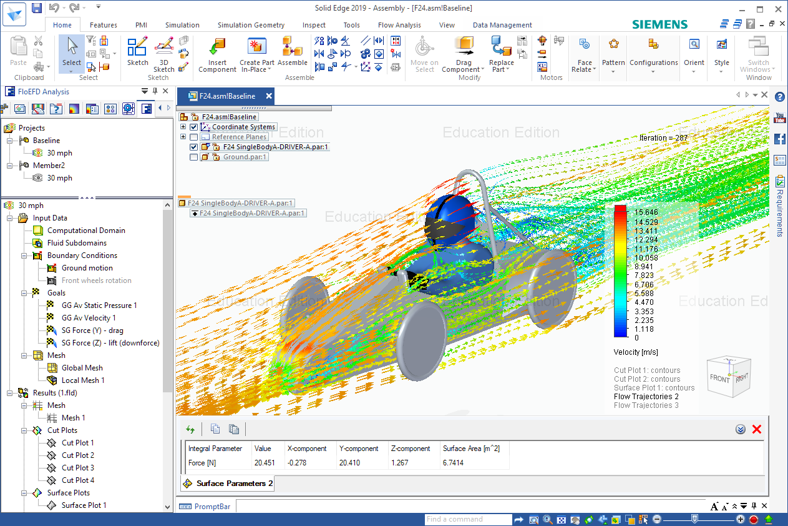The image size is (788, 526).
Task: Open the Features ribbon tab
Action: (103, 25)
